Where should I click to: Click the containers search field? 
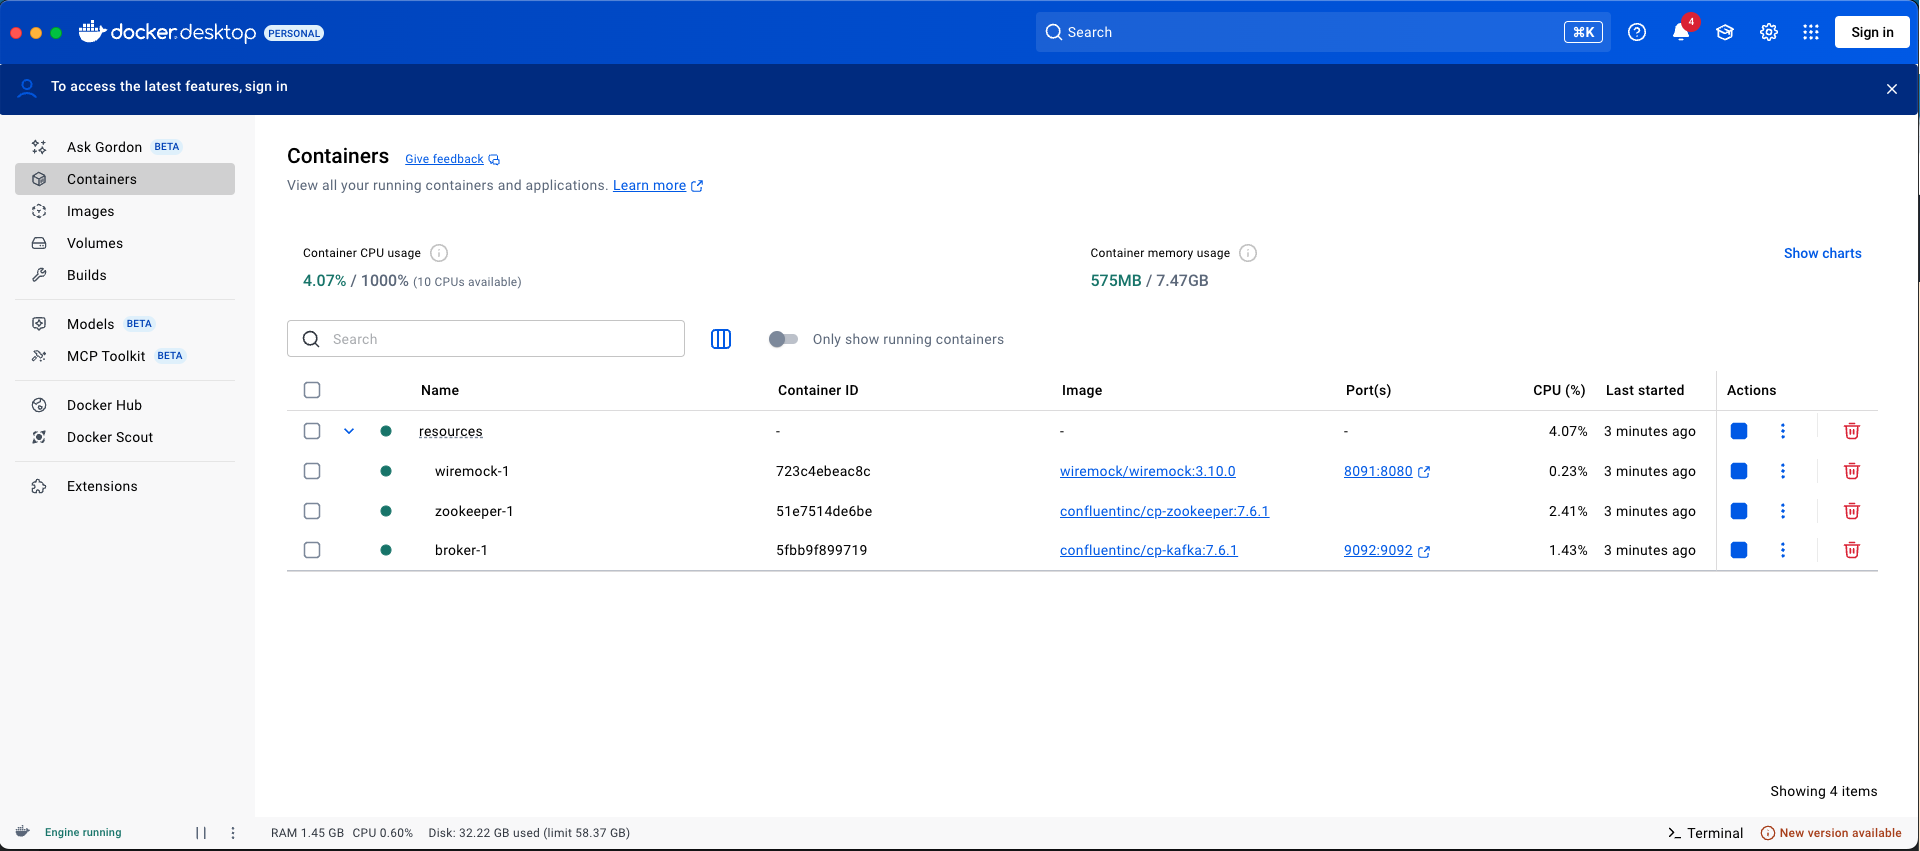click(500, 339)
